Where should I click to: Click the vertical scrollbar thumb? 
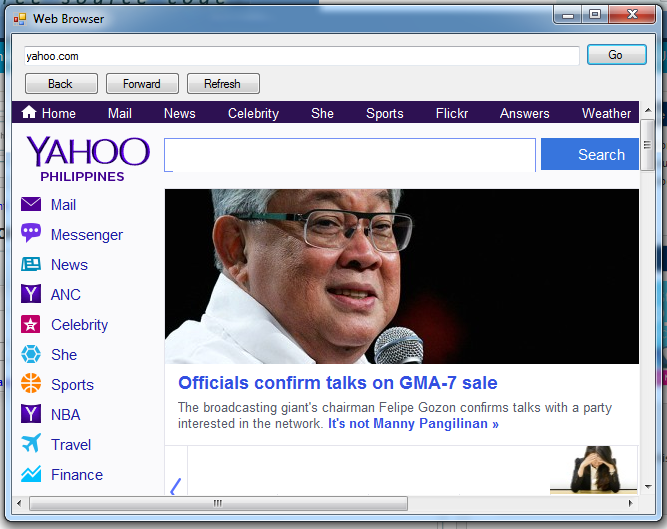point(648,145)
